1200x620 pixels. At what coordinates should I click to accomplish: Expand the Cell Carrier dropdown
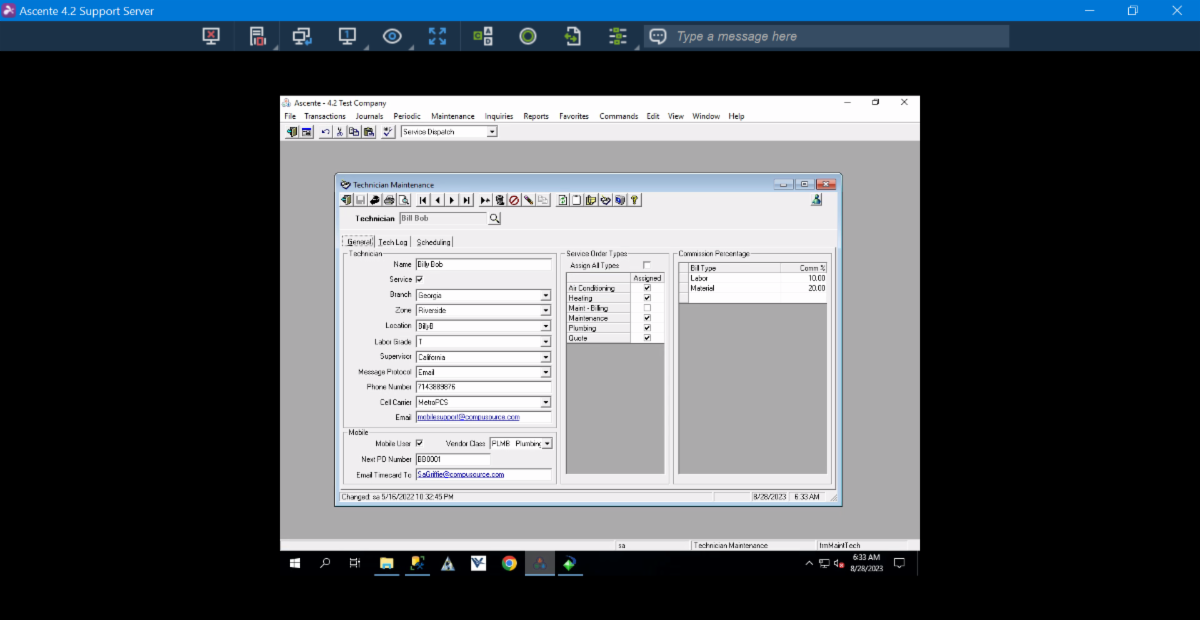pyautogui.click(x=545, y=402)
